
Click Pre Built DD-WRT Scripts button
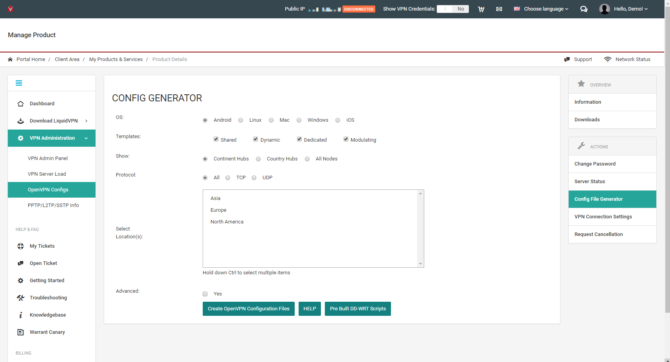coord(358,309)
